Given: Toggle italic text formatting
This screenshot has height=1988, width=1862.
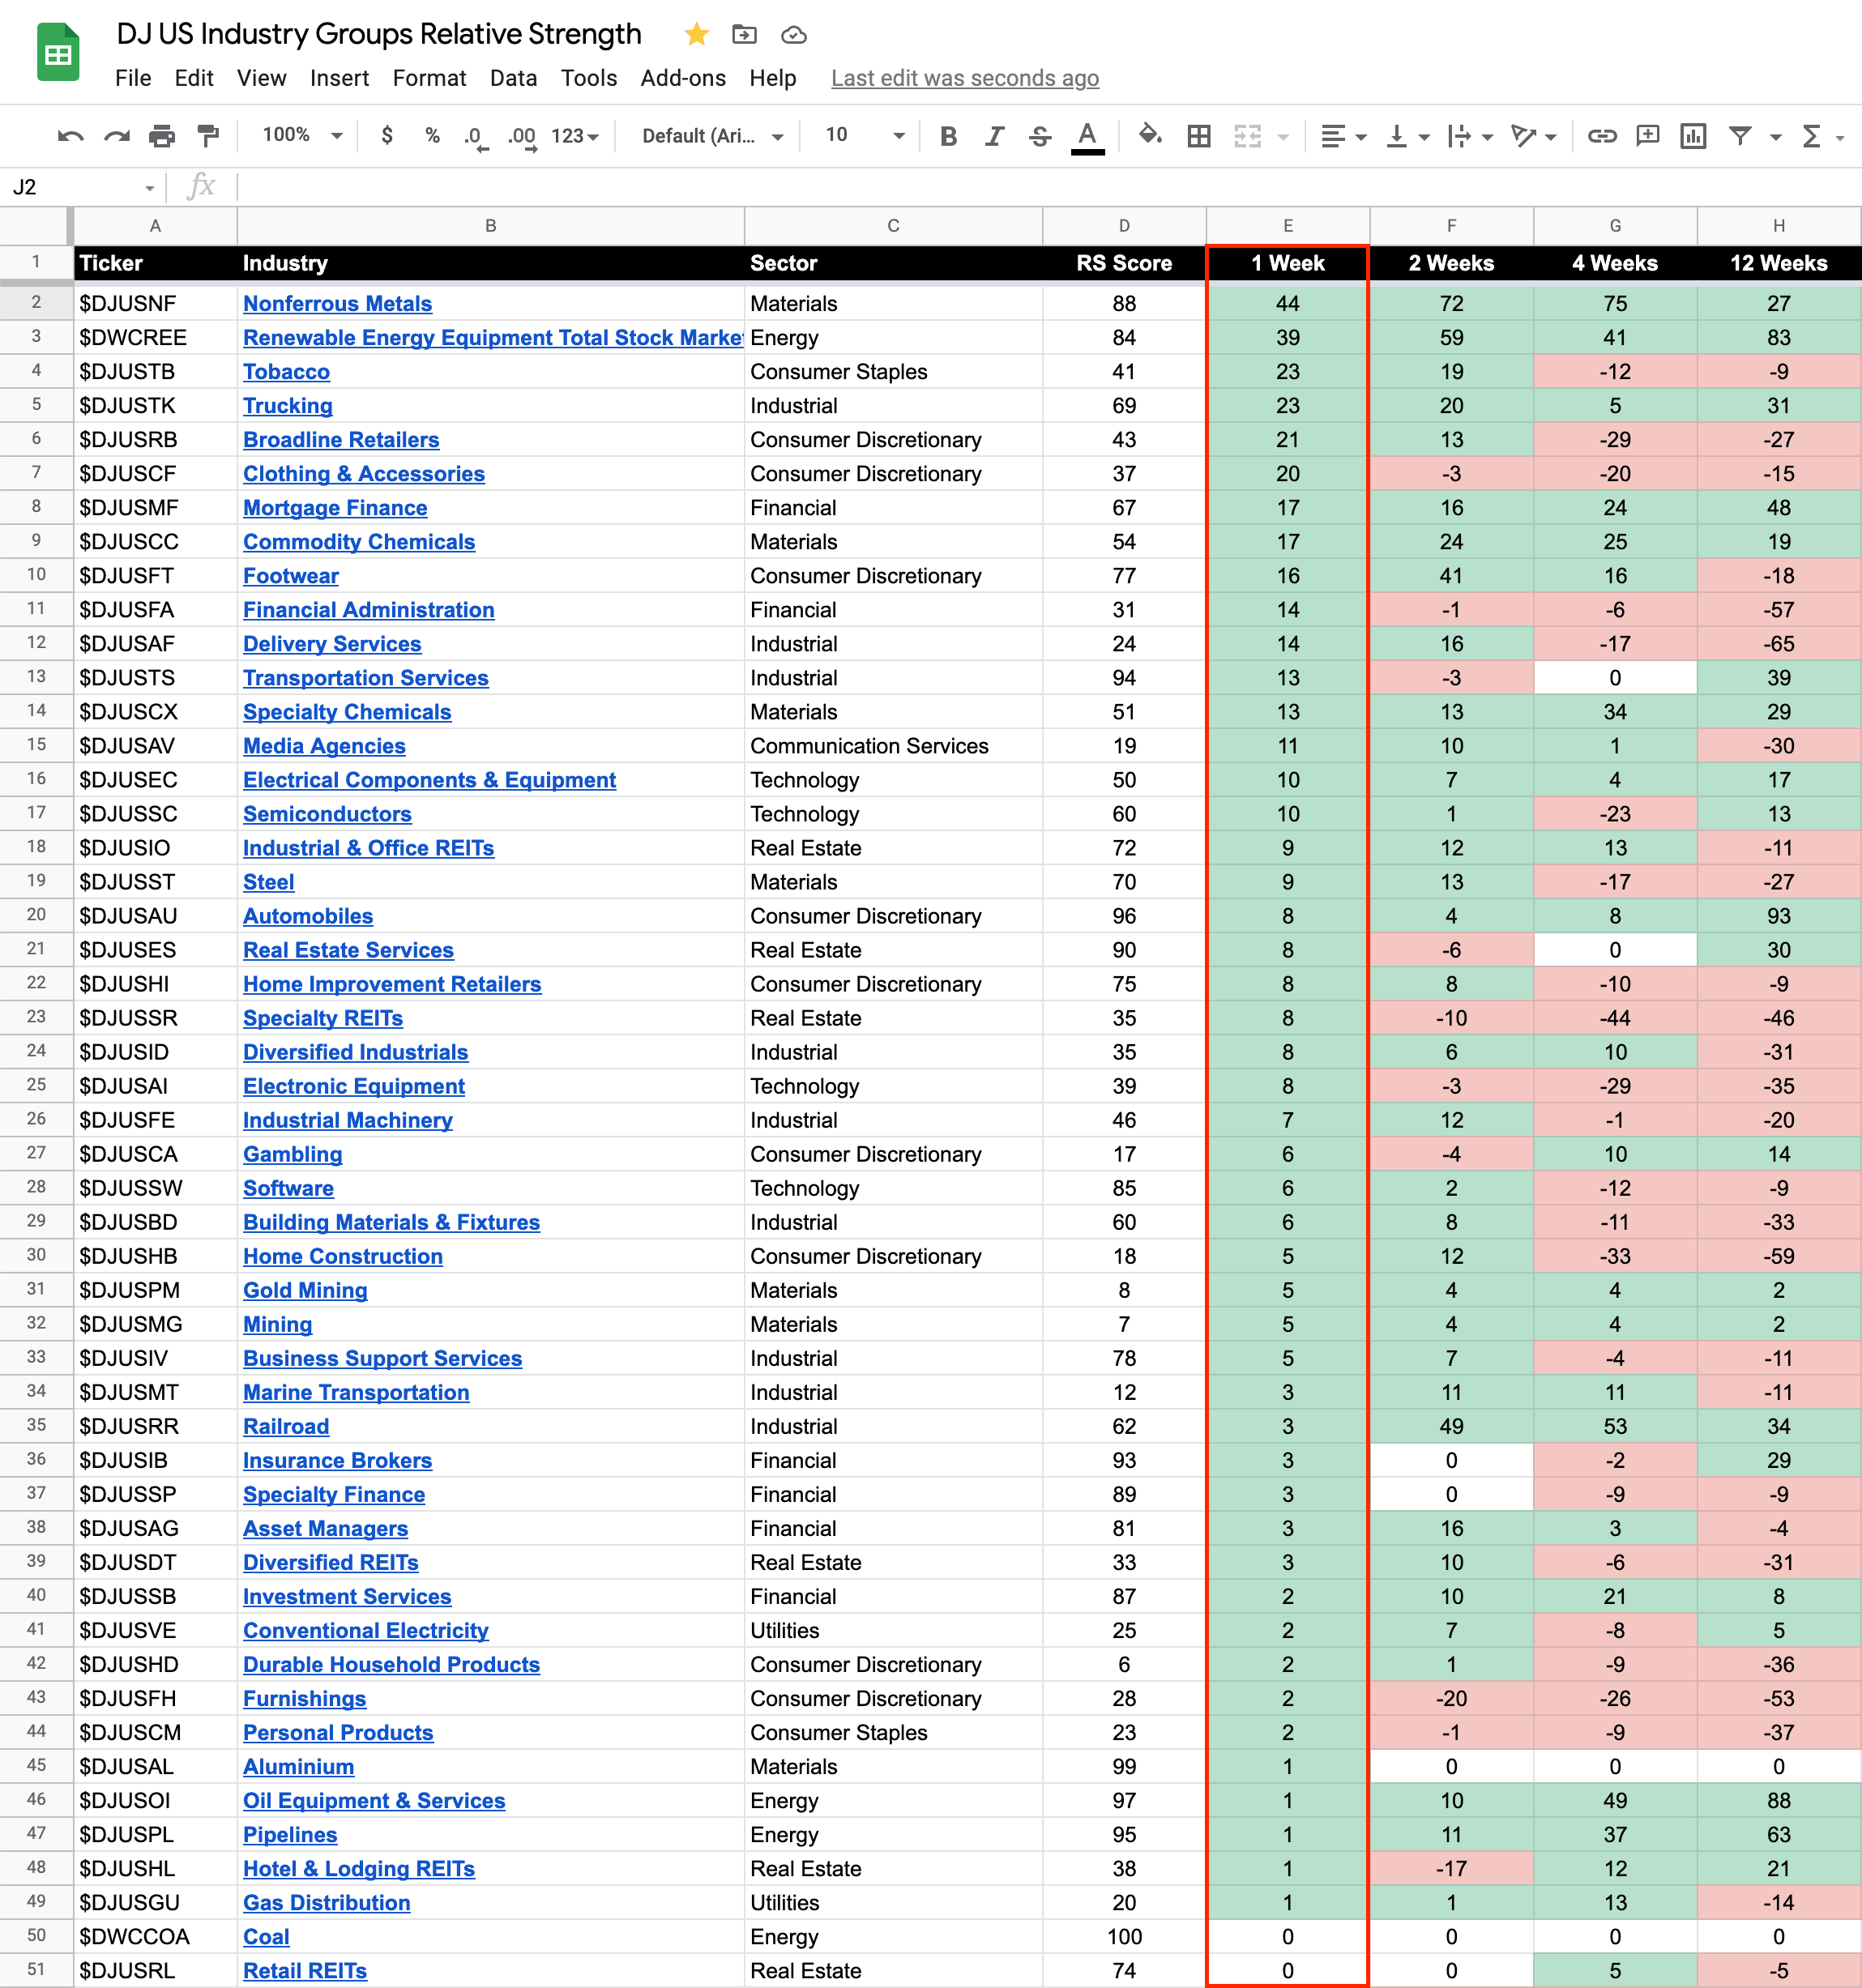Looking at the screenshot, I should point(994,136).
